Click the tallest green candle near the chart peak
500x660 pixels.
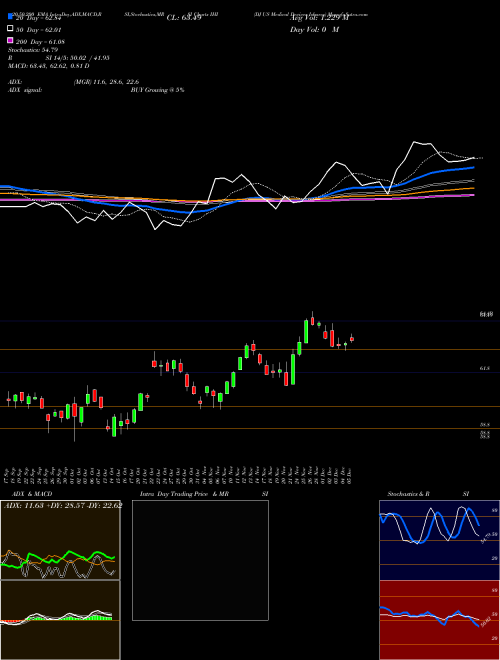pos(306,331)
